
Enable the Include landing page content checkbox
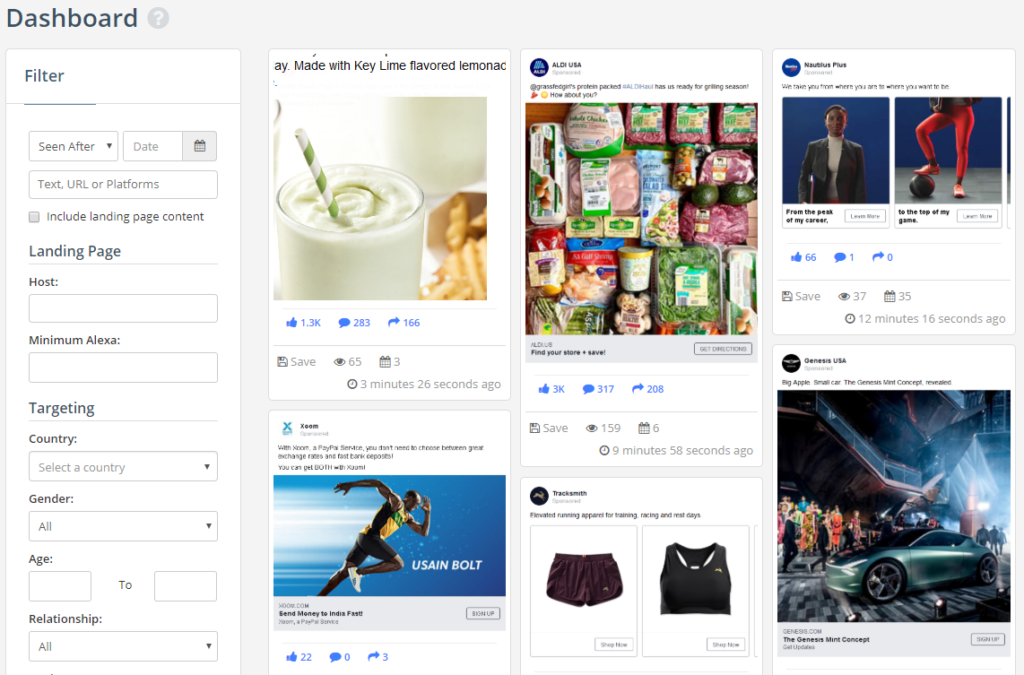(33, 216)
